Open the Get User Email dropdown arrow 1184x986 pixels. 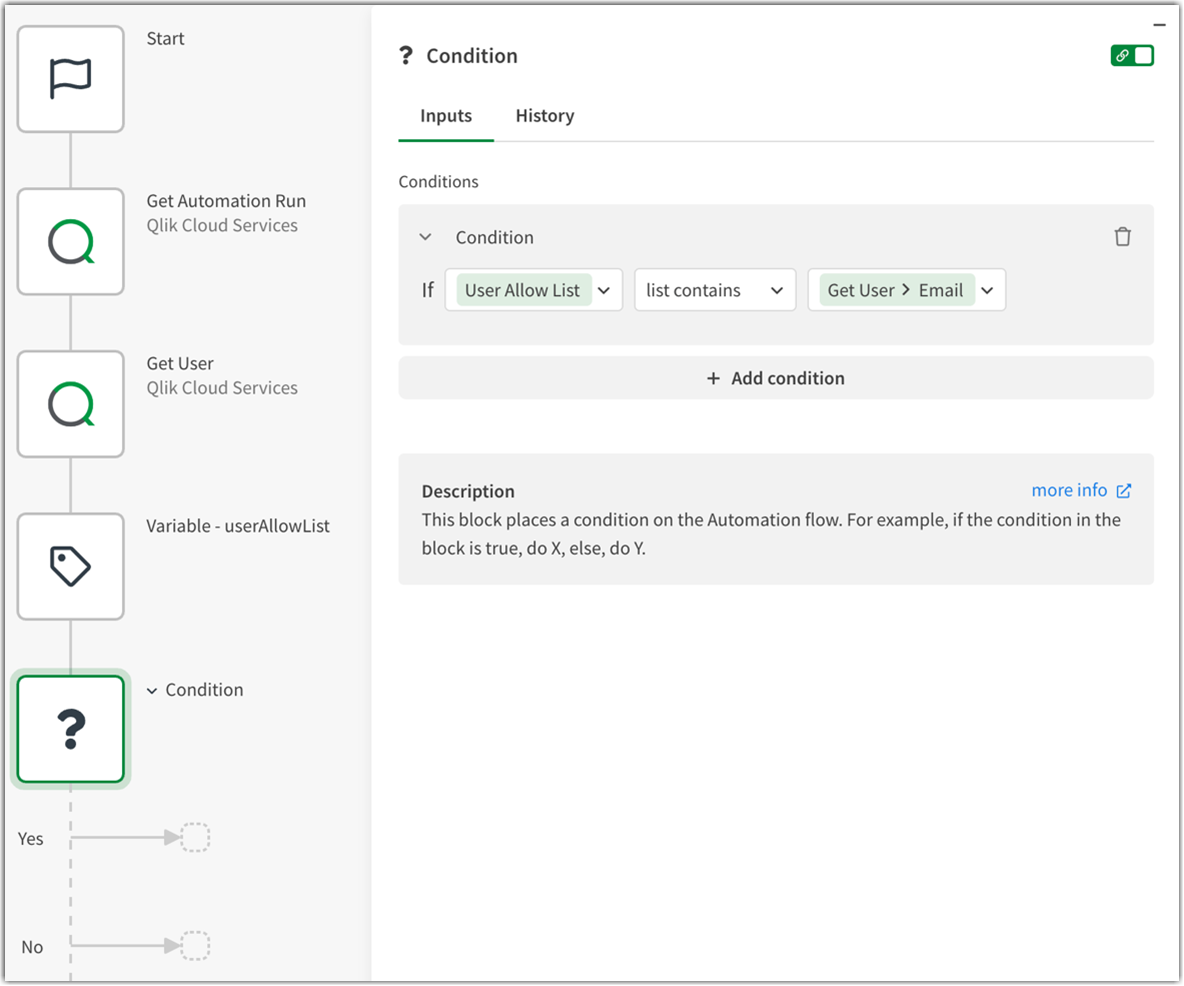pyautogui.click(x=988, y=290)
